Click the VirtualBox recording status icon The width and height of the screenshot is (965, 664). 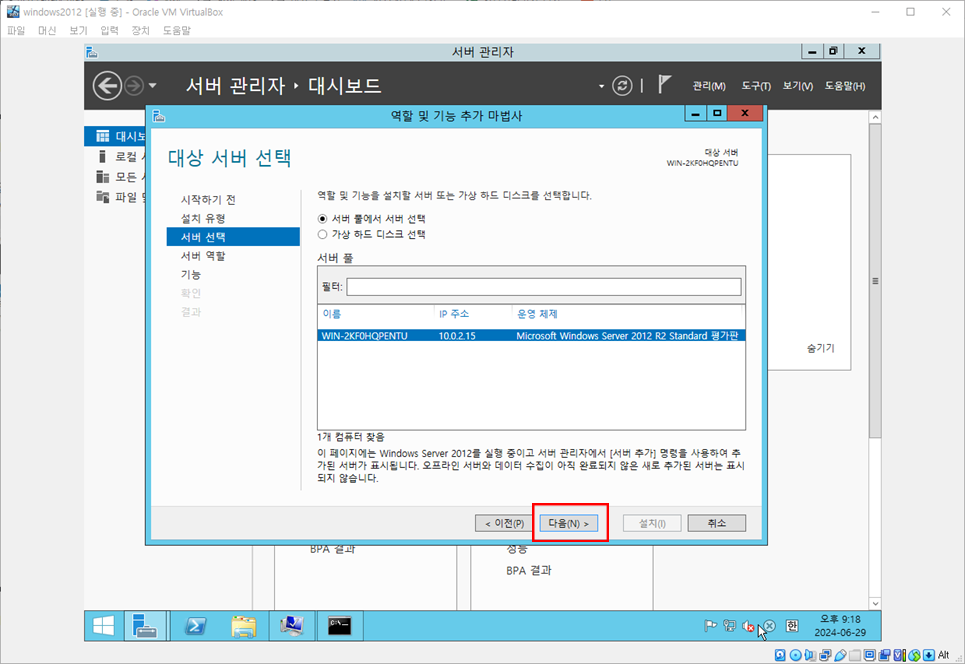tap(884, 655)
